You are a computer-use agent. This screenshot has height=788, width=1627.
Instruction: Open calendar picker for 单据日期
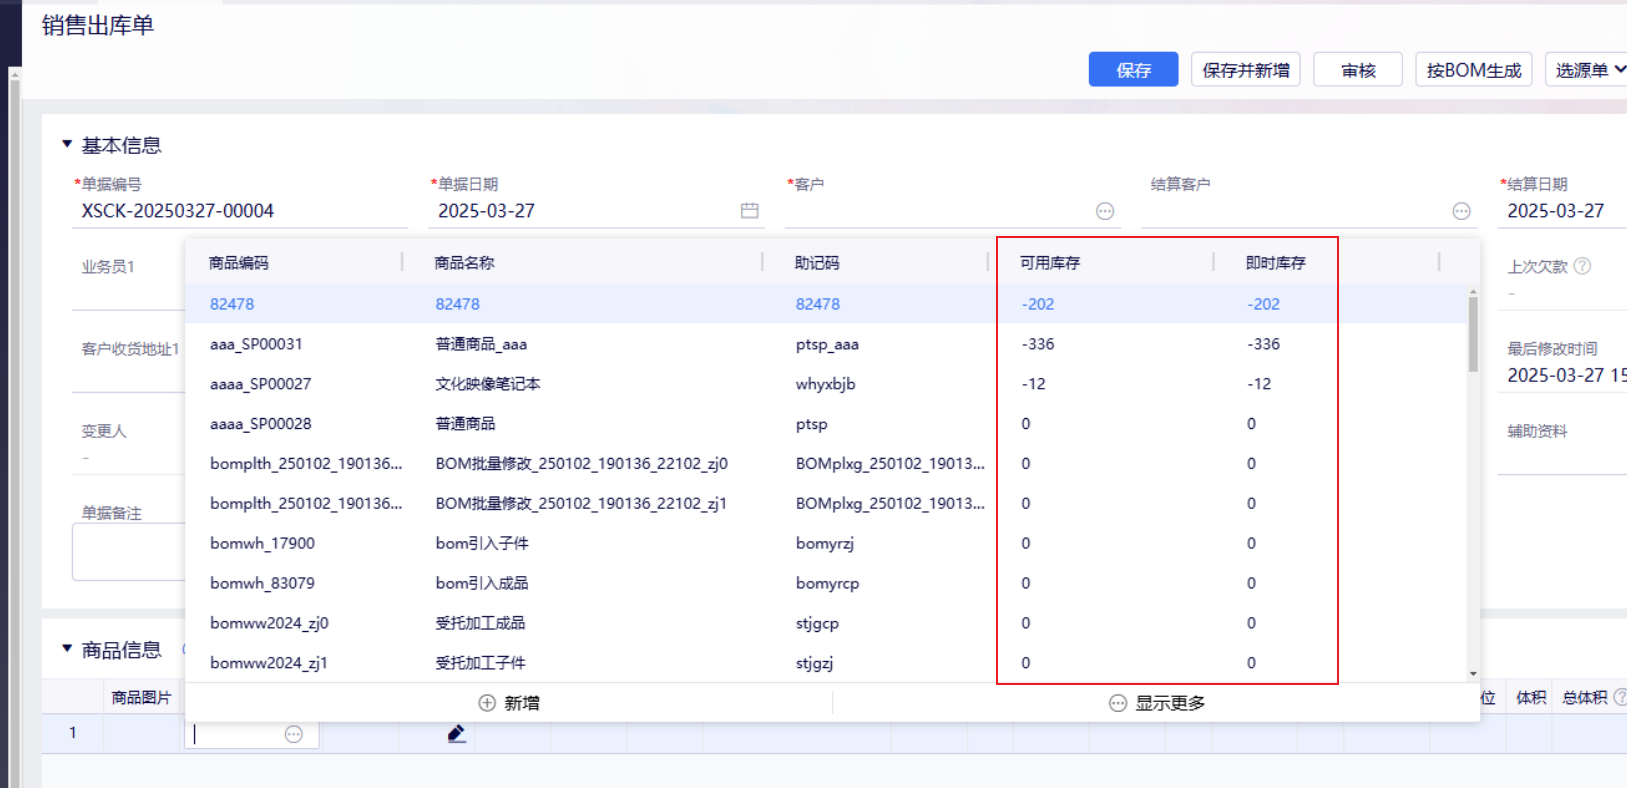[x=749, y=211]
